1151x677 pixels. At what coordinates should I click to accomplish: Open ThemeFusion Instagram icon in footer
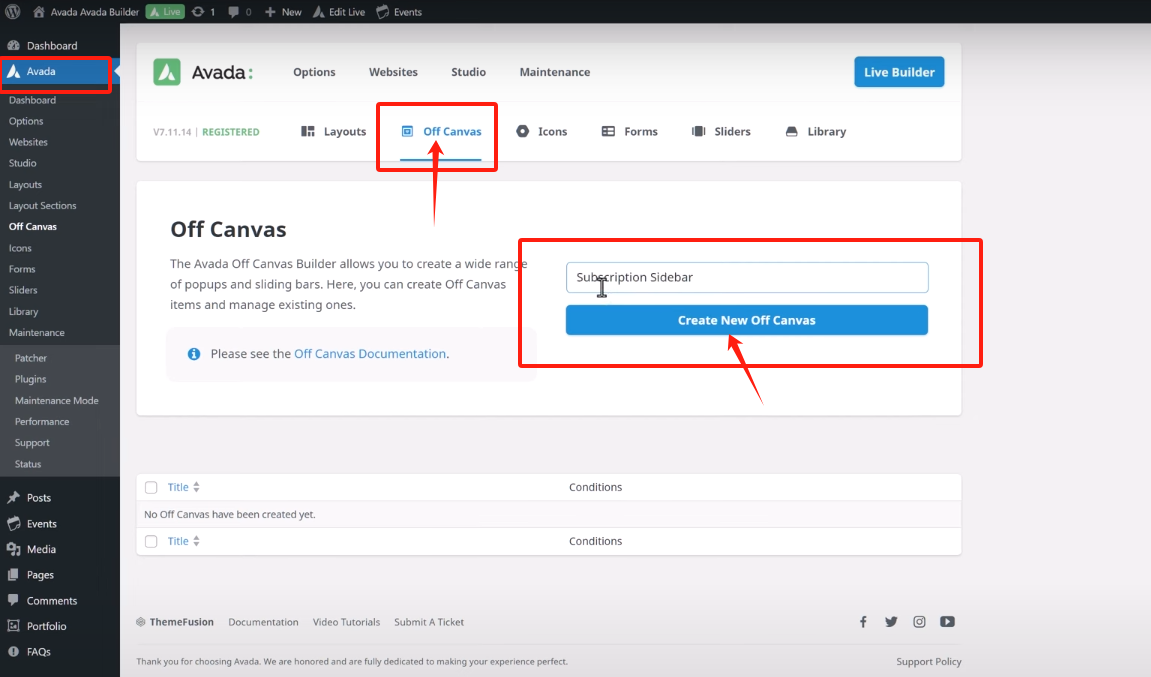pos(919,622)
